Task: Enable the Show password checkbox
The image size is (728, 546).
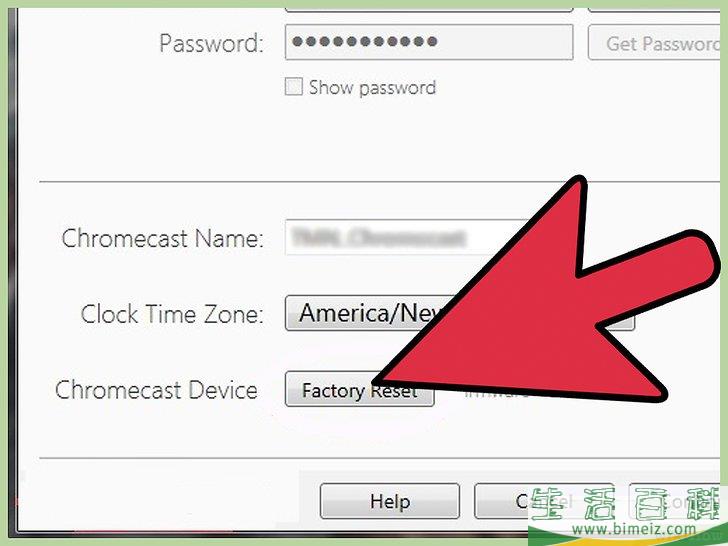Action: (293, 87)
